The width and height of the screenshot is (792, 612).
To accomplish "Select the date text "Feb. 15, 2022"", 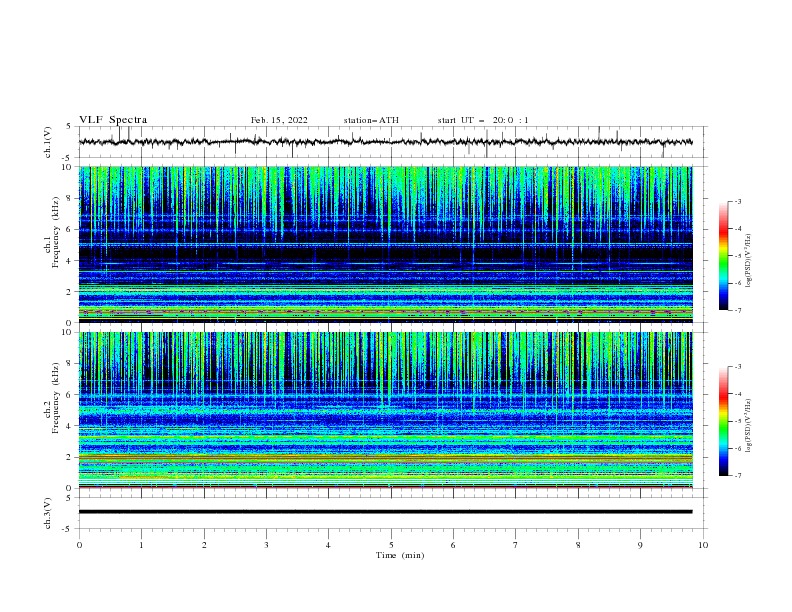I will click(279, 120).
